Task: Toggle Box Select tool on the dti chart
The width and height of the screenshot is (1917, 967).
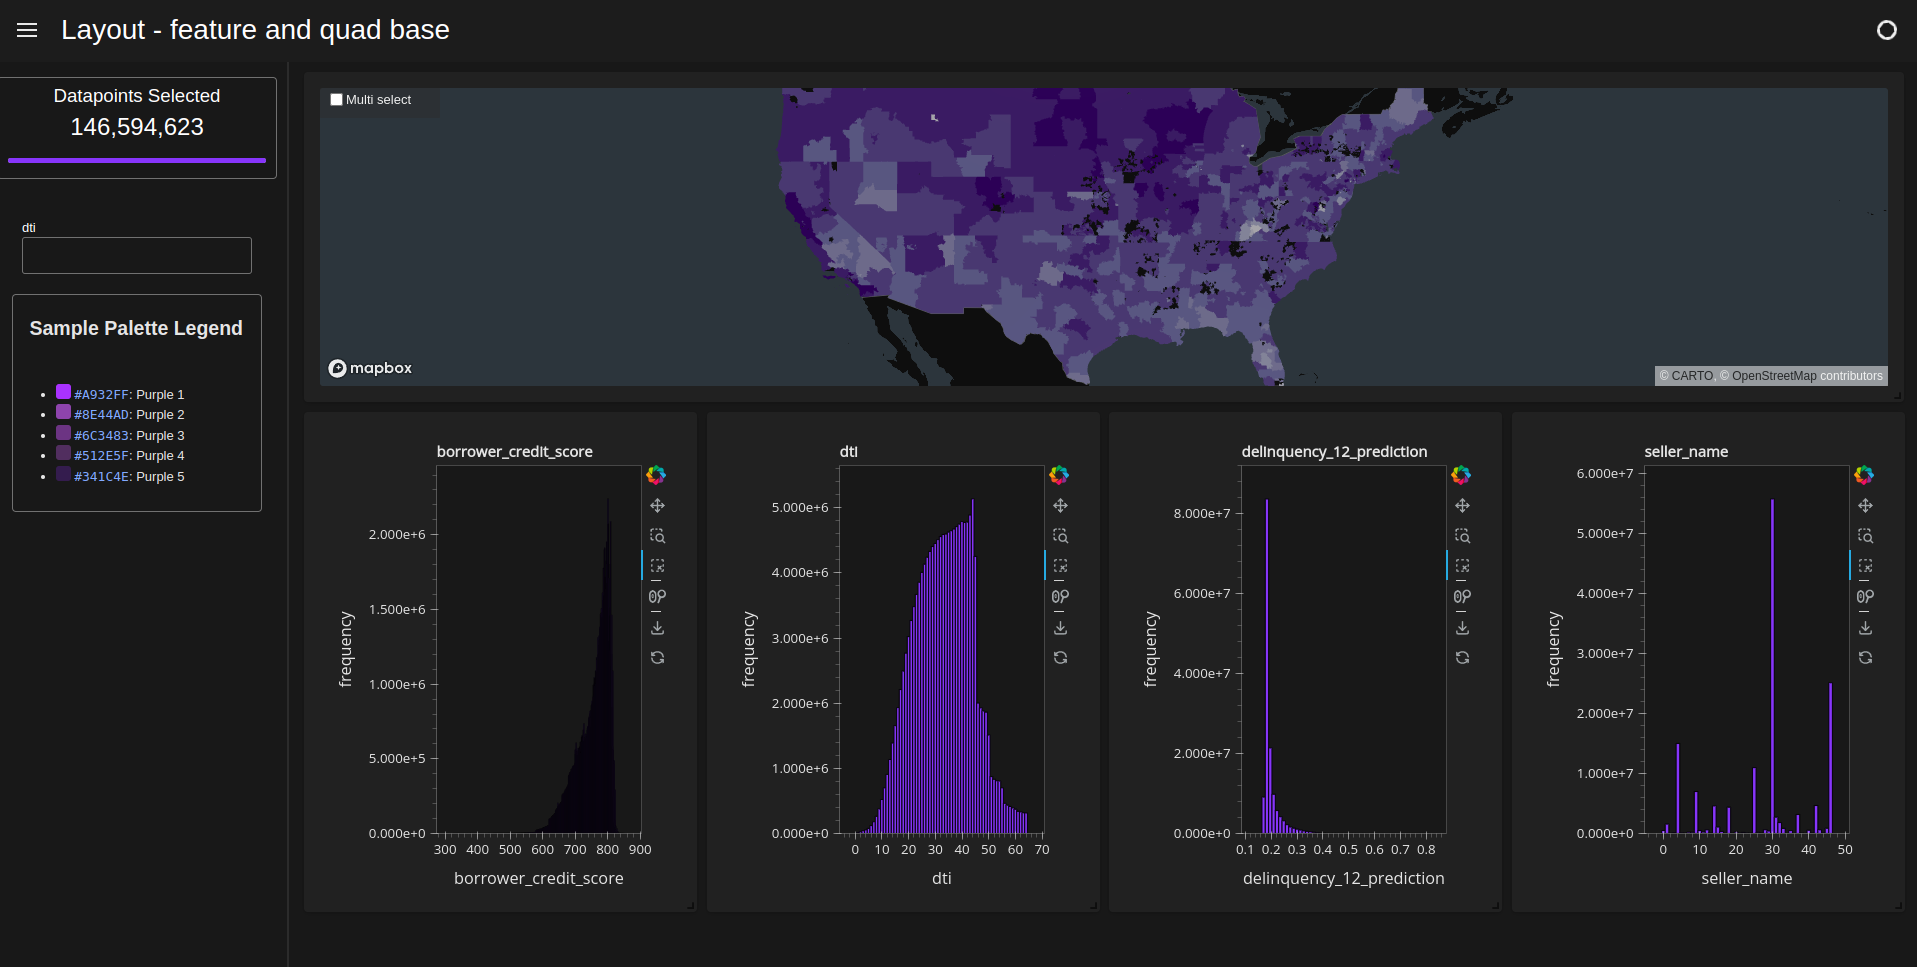Action: (1060, 566)
